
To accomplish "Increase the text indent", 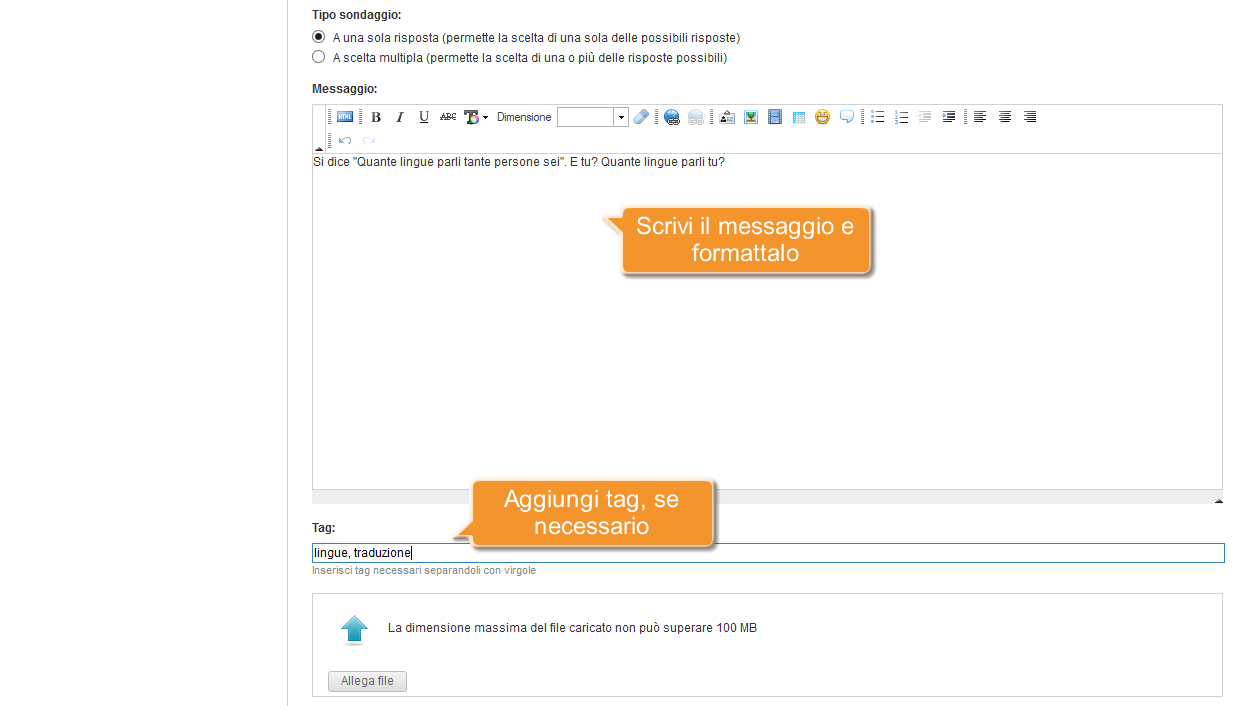I will point(949,117).
